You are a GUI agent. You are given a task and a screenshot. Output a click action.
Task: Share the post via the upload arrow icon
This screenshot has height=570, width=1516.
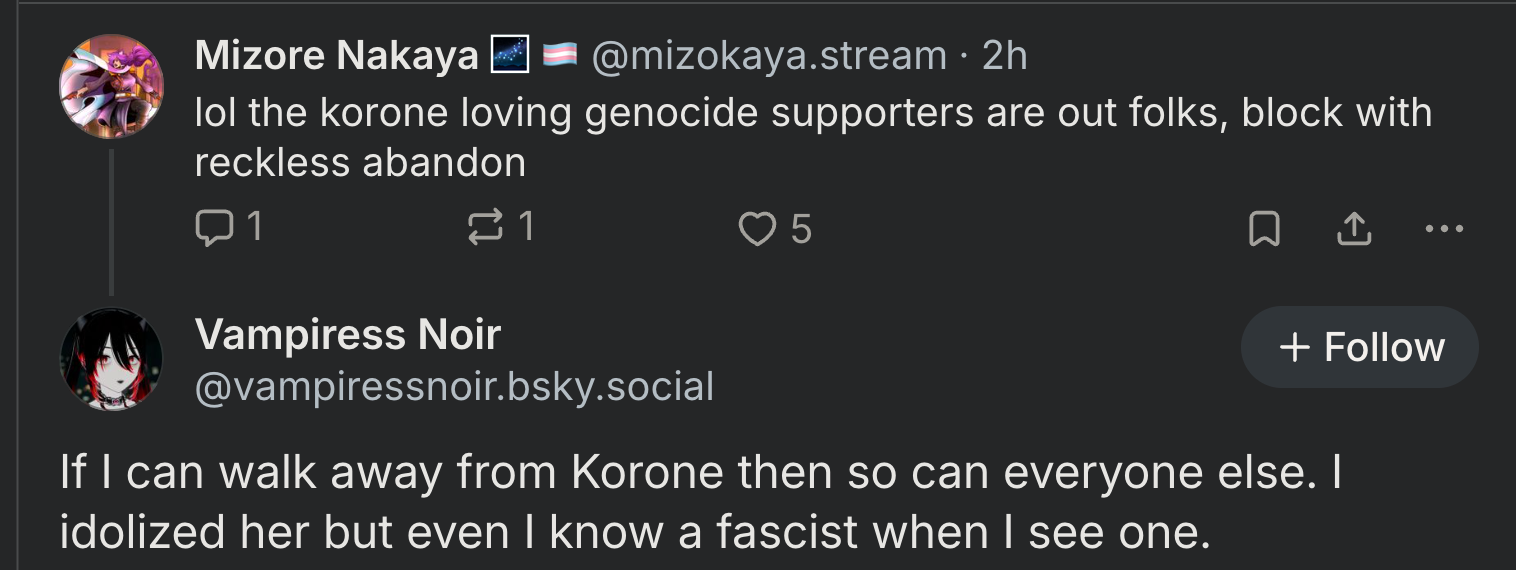tap(1354, 230)
